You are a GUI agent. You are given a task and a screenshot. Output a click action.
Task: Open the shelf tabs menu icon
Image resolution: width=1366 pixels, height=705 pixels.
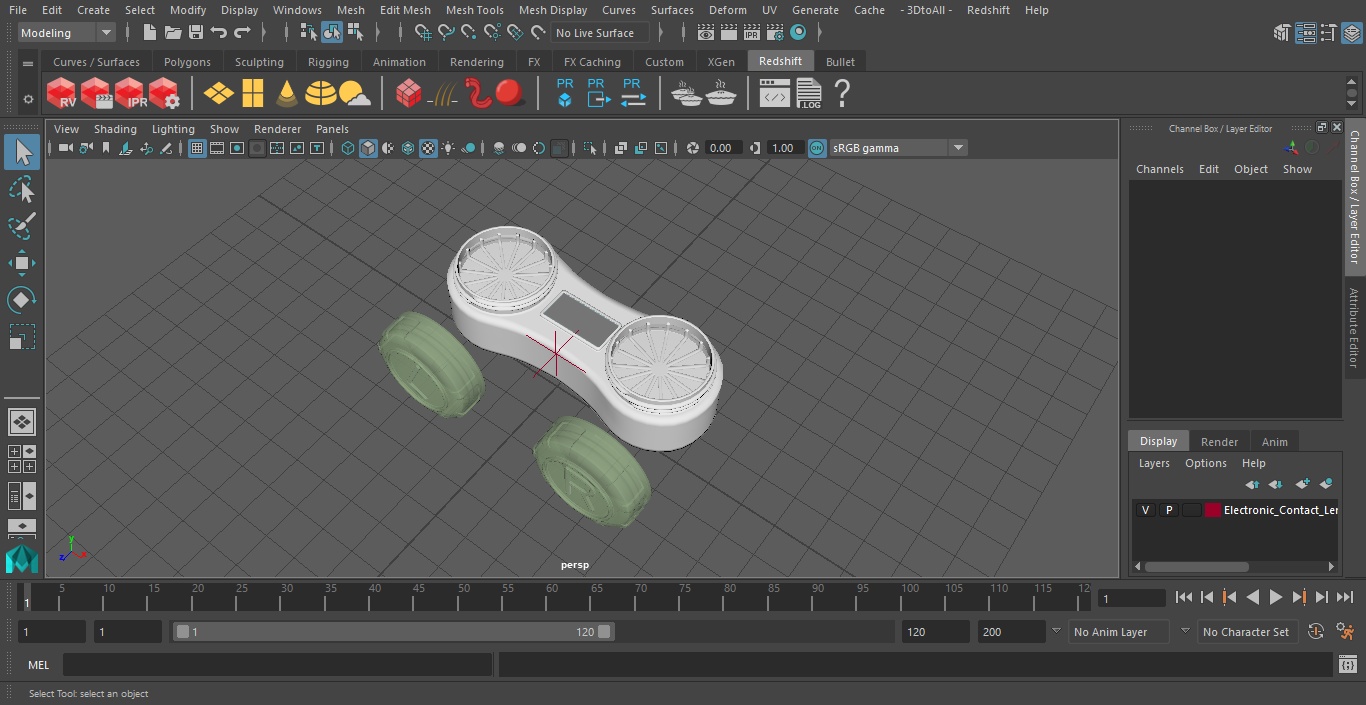tap(28, 63)
